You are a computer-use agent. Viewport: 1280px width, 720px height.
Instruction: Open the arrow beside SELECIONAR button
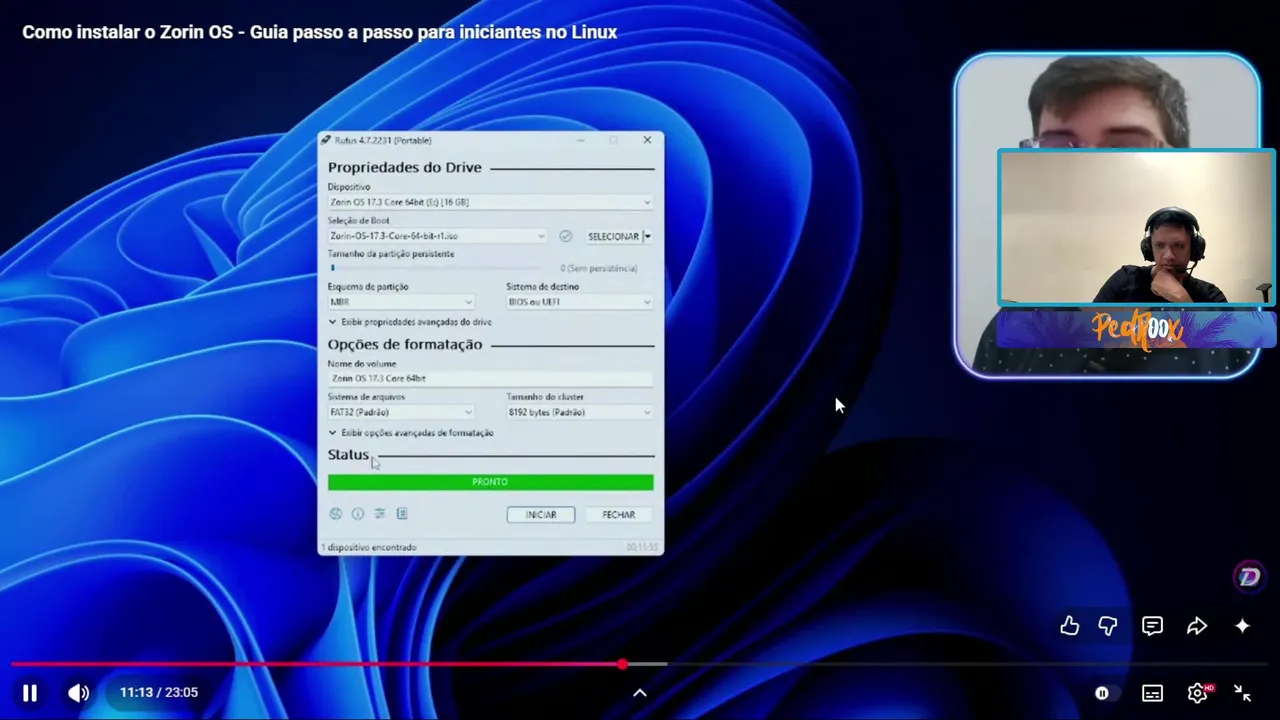click(x=648, y=236)
